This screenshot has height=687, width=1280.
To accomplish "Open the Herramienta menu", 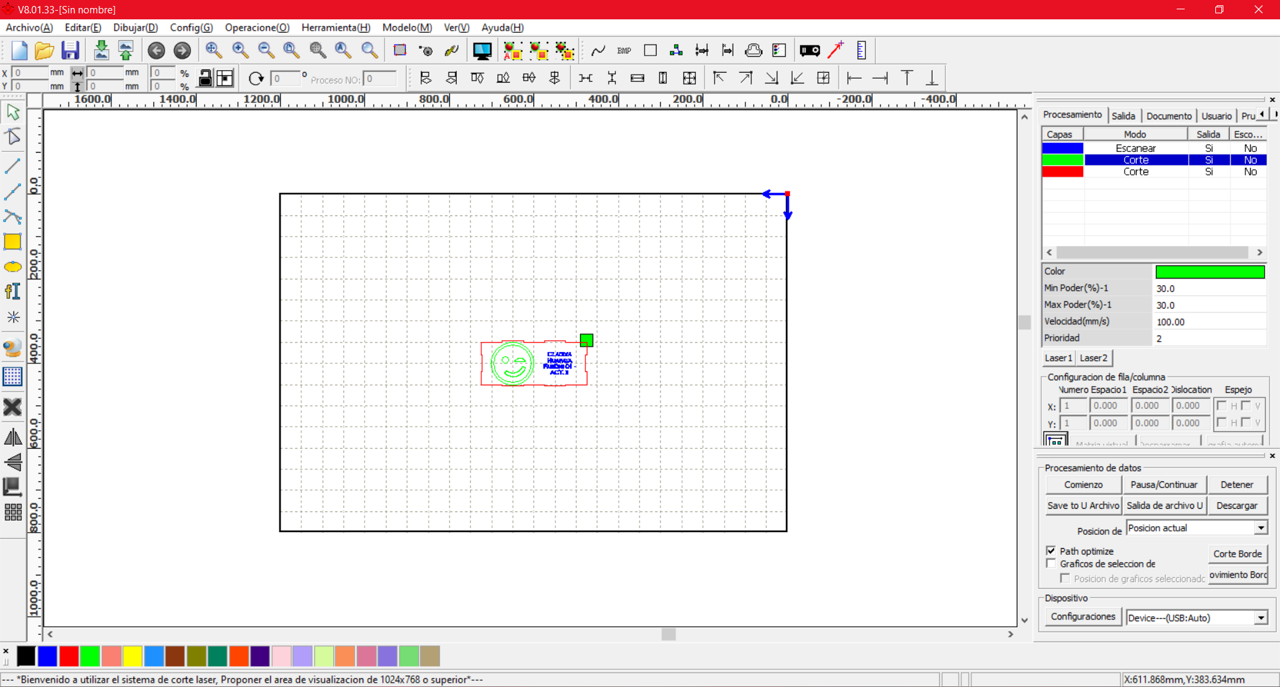I will coord(335,28).
